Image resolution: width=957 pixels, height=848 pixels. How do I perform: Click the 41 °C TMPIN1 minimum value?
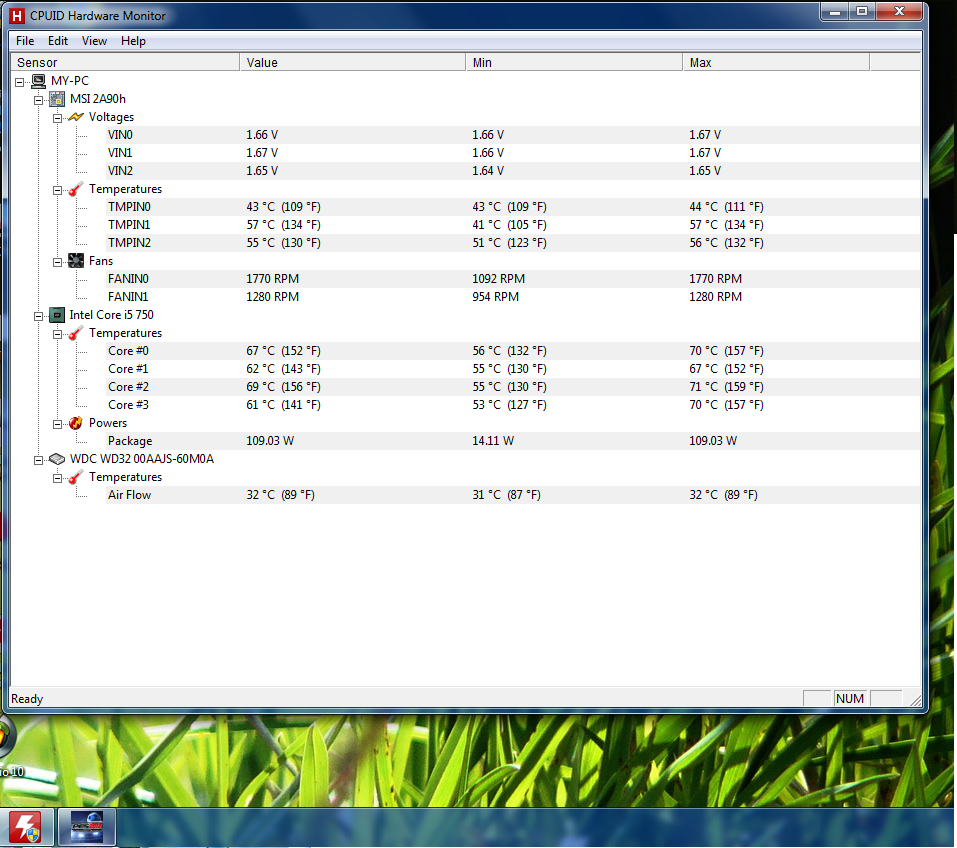click(x=509, y=225)
